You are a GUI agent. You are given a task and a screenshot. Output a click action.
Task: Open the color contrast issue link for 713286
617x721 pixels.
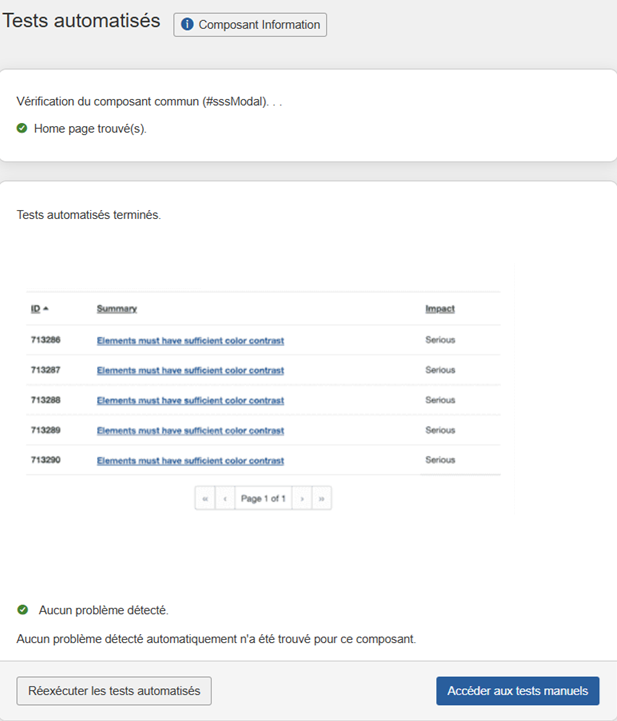tap(190, 340)
